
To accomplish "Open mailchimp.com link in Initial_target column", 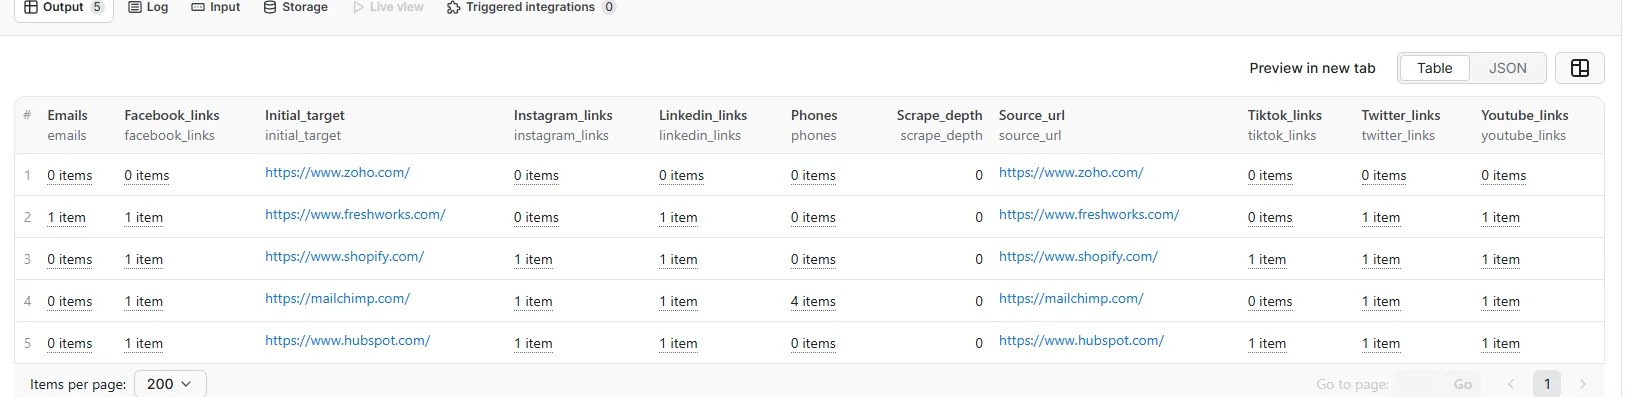I will click(337, 299).
